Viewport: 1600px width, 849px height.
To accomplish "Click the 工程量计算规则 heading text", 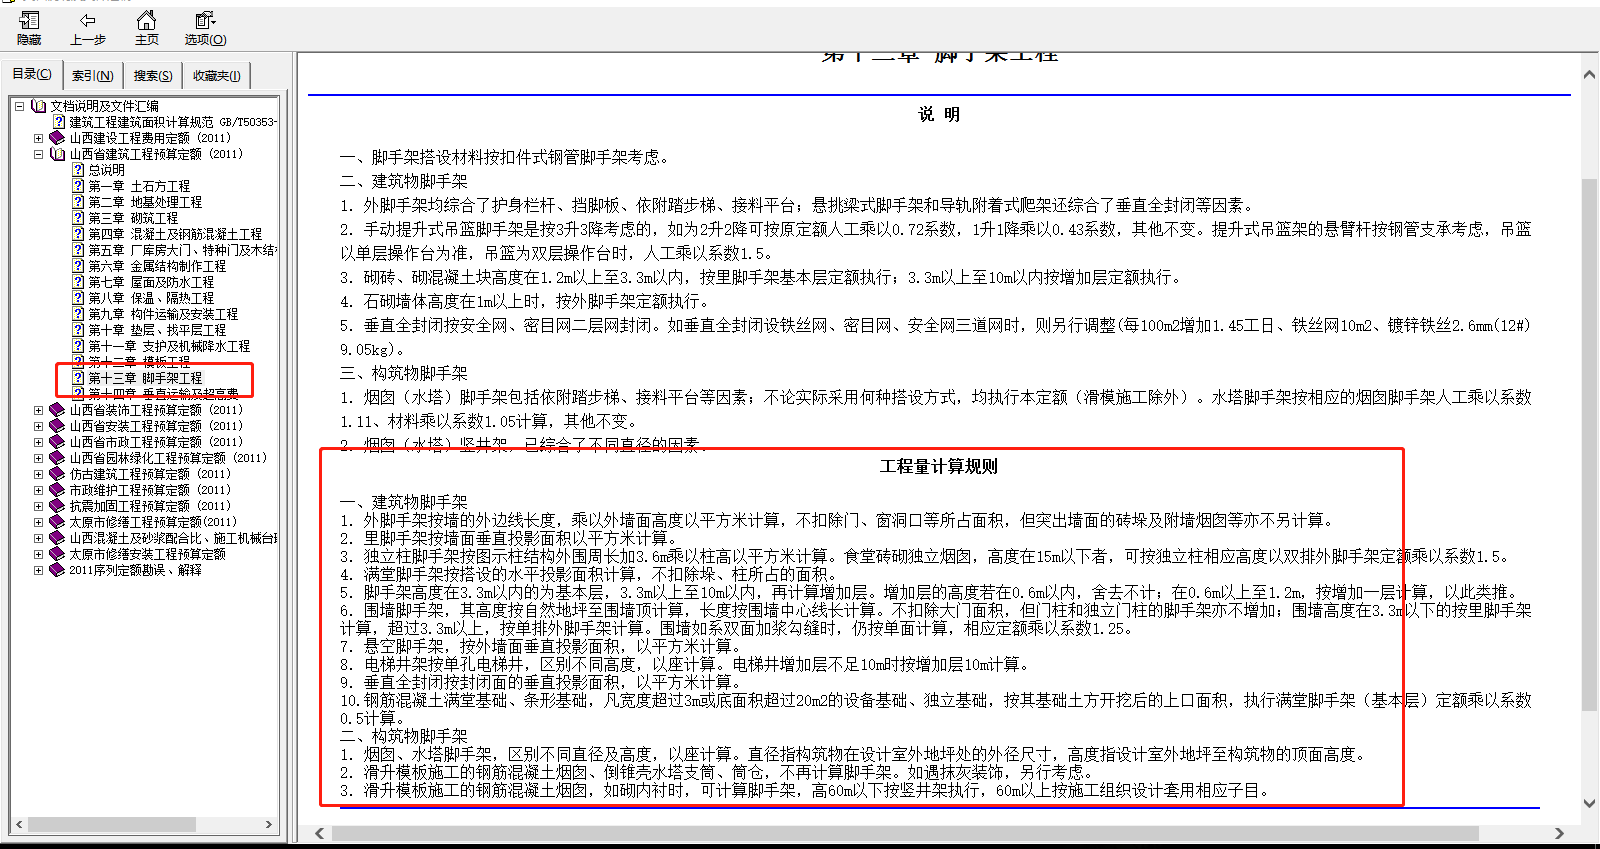I will point(938,466).
